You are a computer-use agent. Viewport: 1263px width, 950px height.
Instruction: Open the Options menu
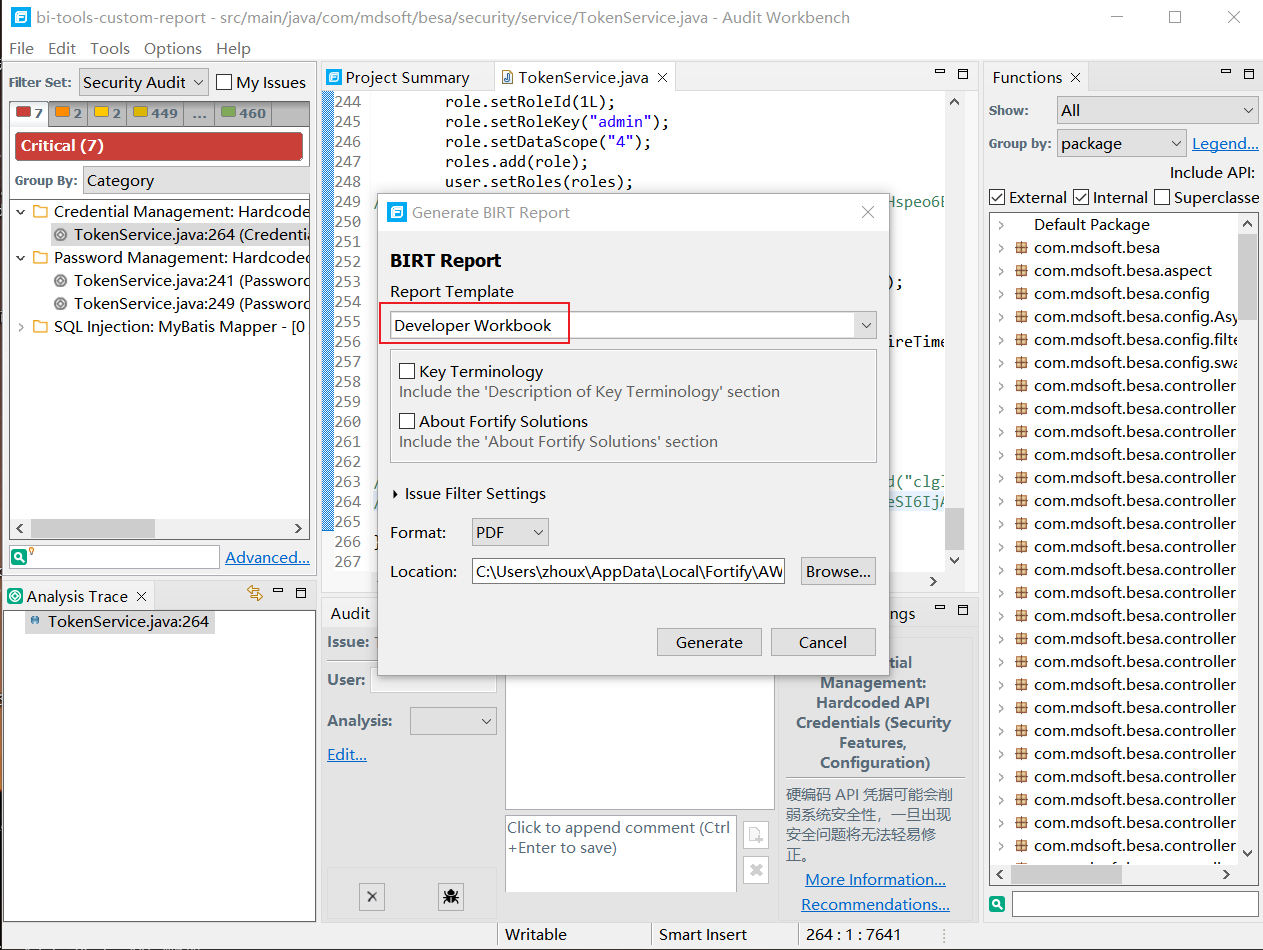tap(173, 48)
